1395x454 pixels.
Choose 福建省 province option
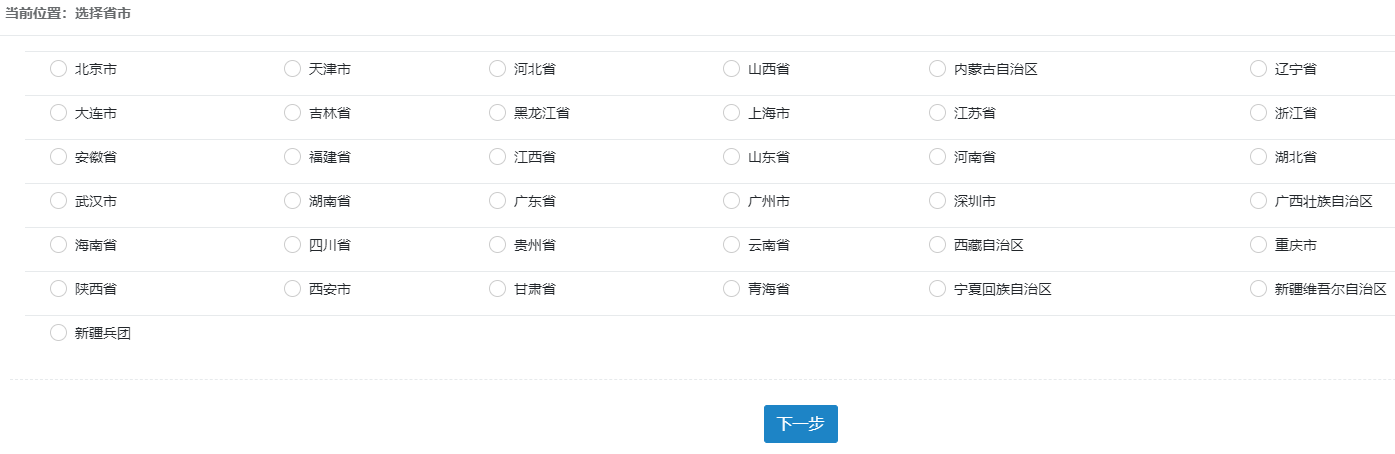click(x=292, y=157)
